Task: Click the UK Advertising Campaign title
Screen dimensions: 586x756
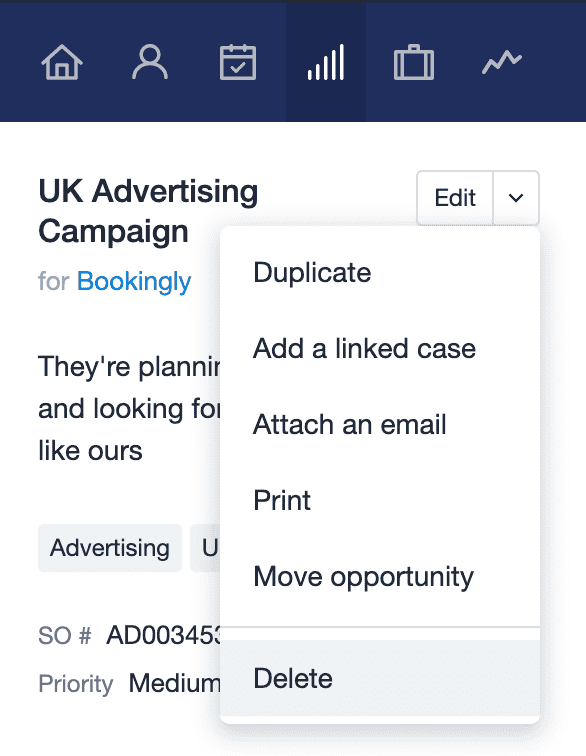Action: (x=148, y=211)
